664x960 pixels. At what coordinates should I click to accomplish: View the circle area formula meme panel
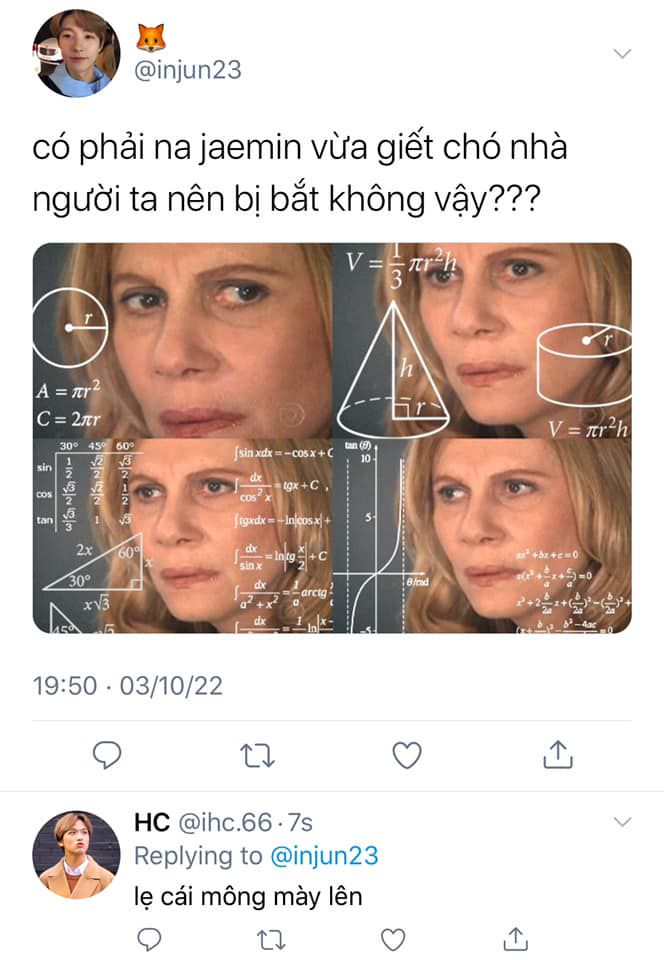point(182,340)
